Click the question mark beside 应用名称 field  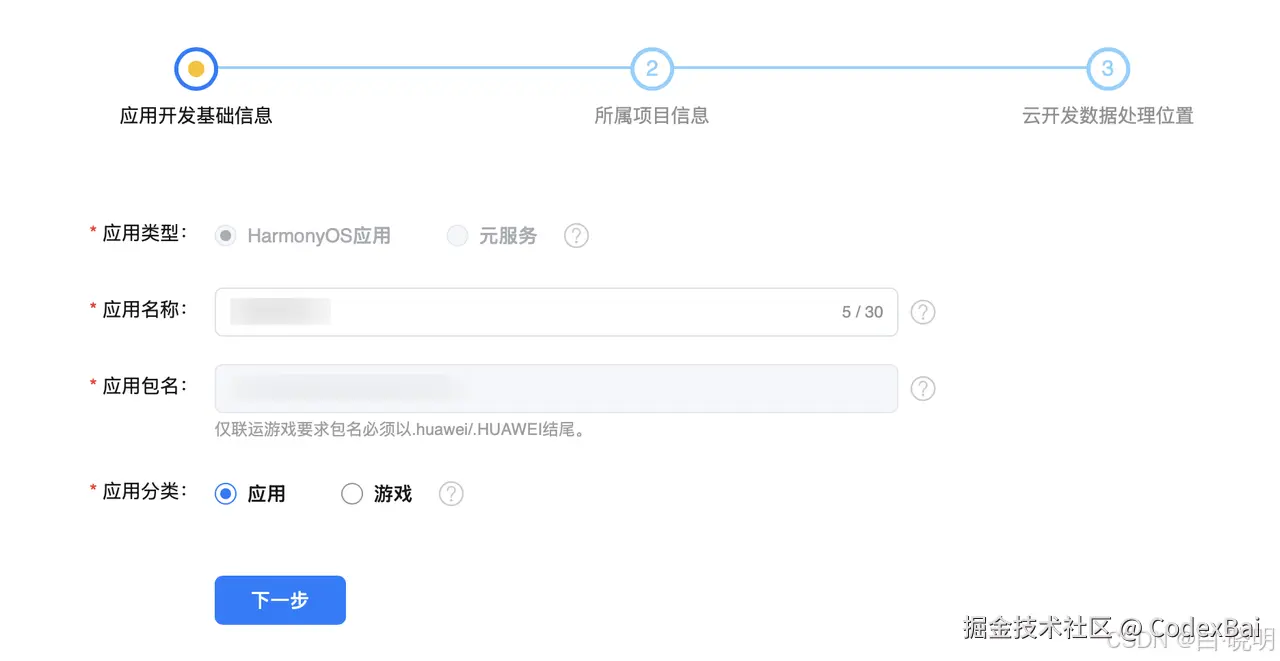922,312
